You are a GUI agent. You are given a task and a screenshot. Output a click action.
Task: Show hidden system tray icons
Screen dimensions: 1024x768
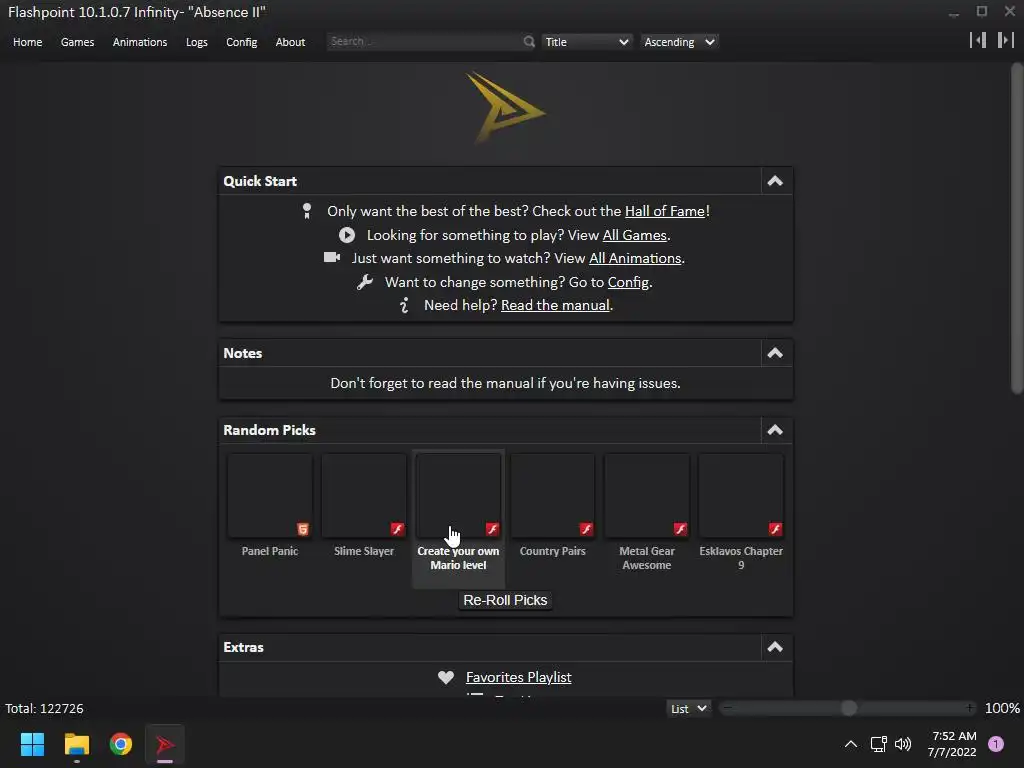coord(850,744)
